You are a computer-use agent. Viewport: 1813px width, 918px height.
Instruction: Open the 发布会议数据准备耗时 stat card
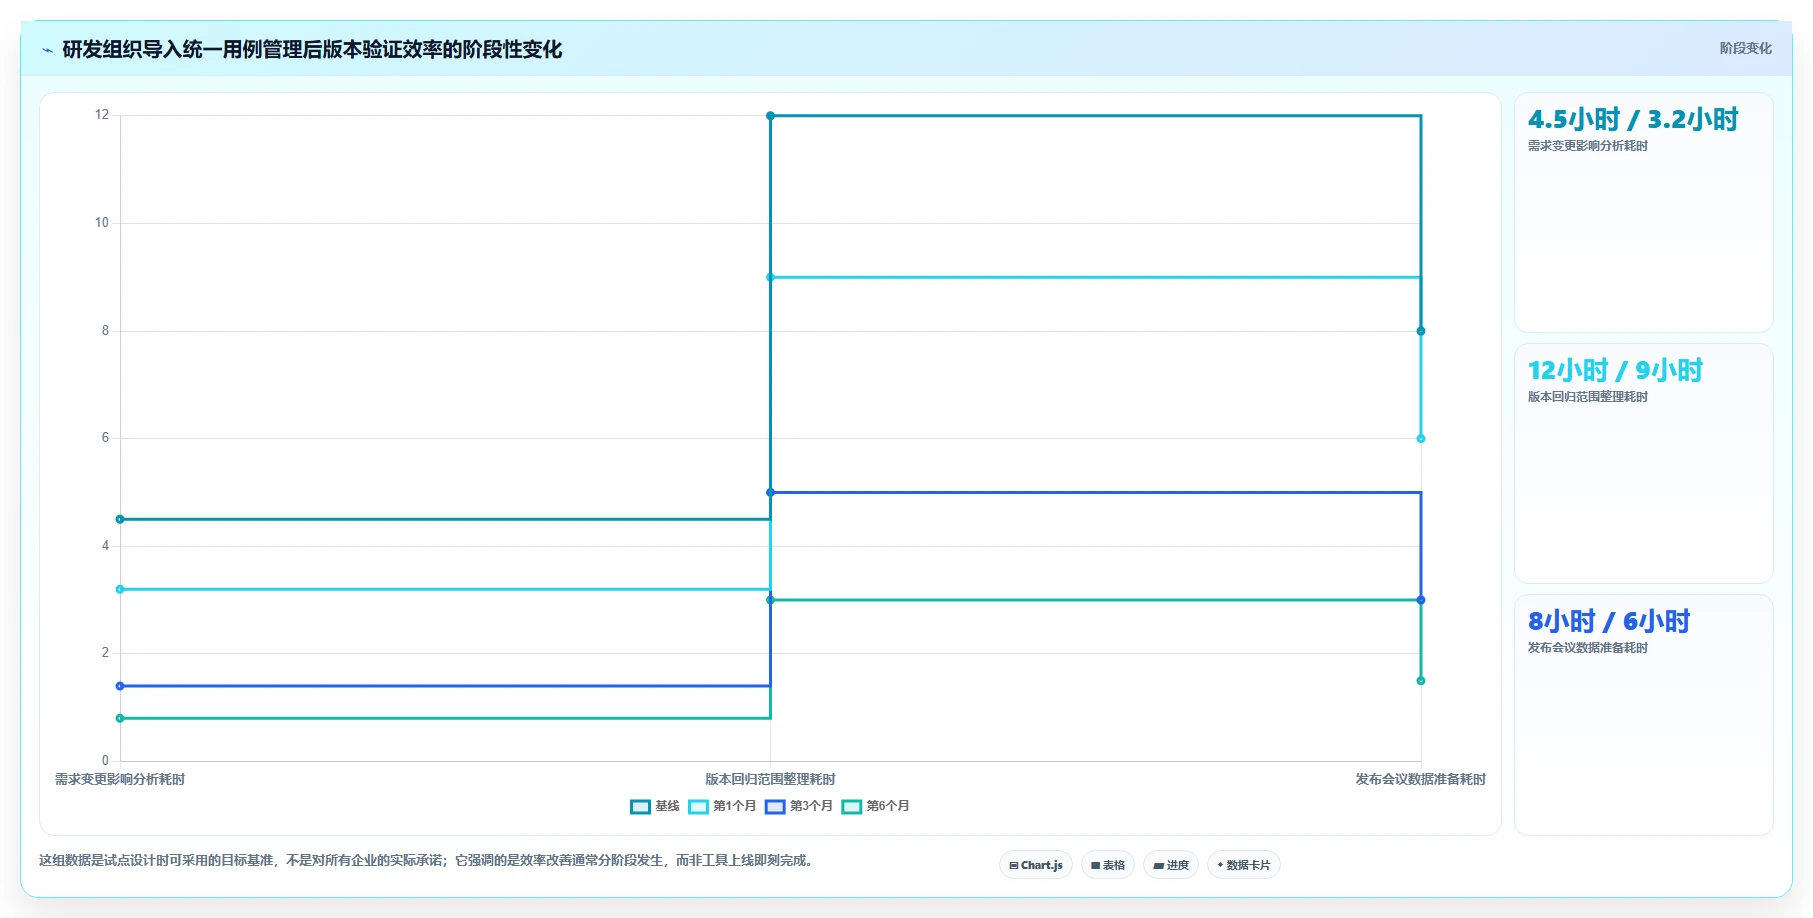[x=1643, y=714]
